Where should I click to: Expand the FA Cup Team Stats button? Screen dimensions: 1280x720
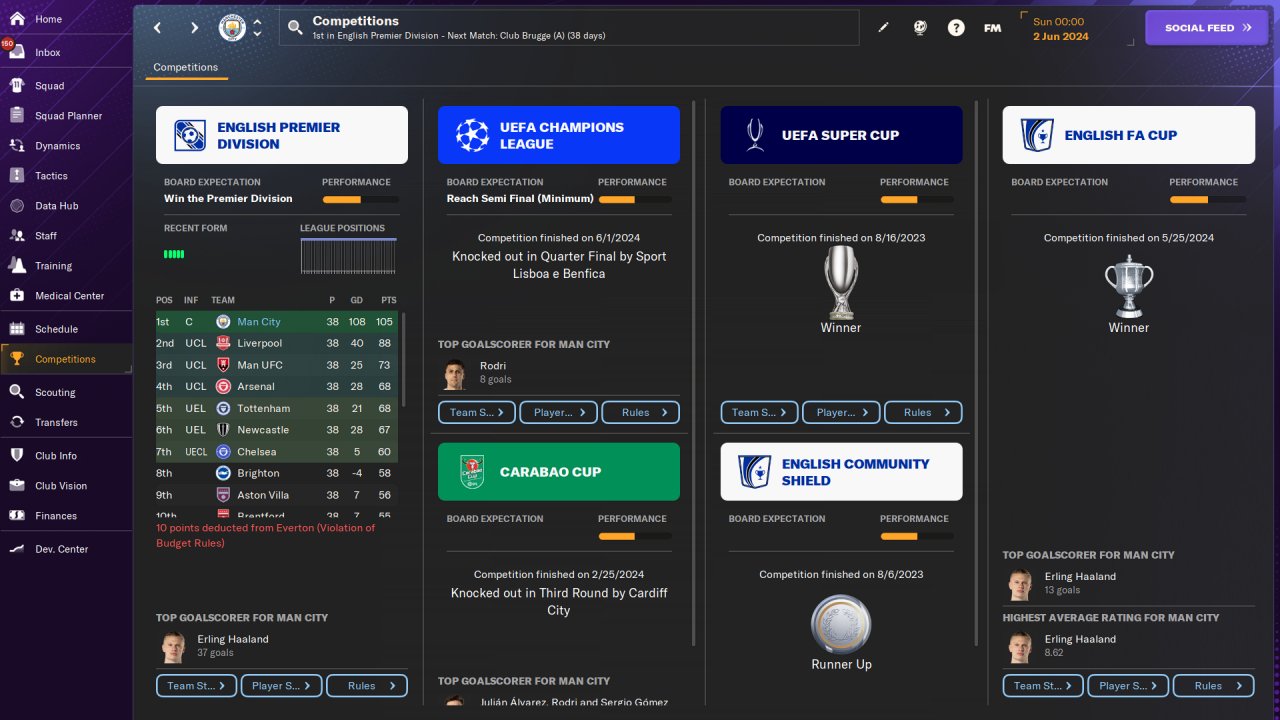1043,686
